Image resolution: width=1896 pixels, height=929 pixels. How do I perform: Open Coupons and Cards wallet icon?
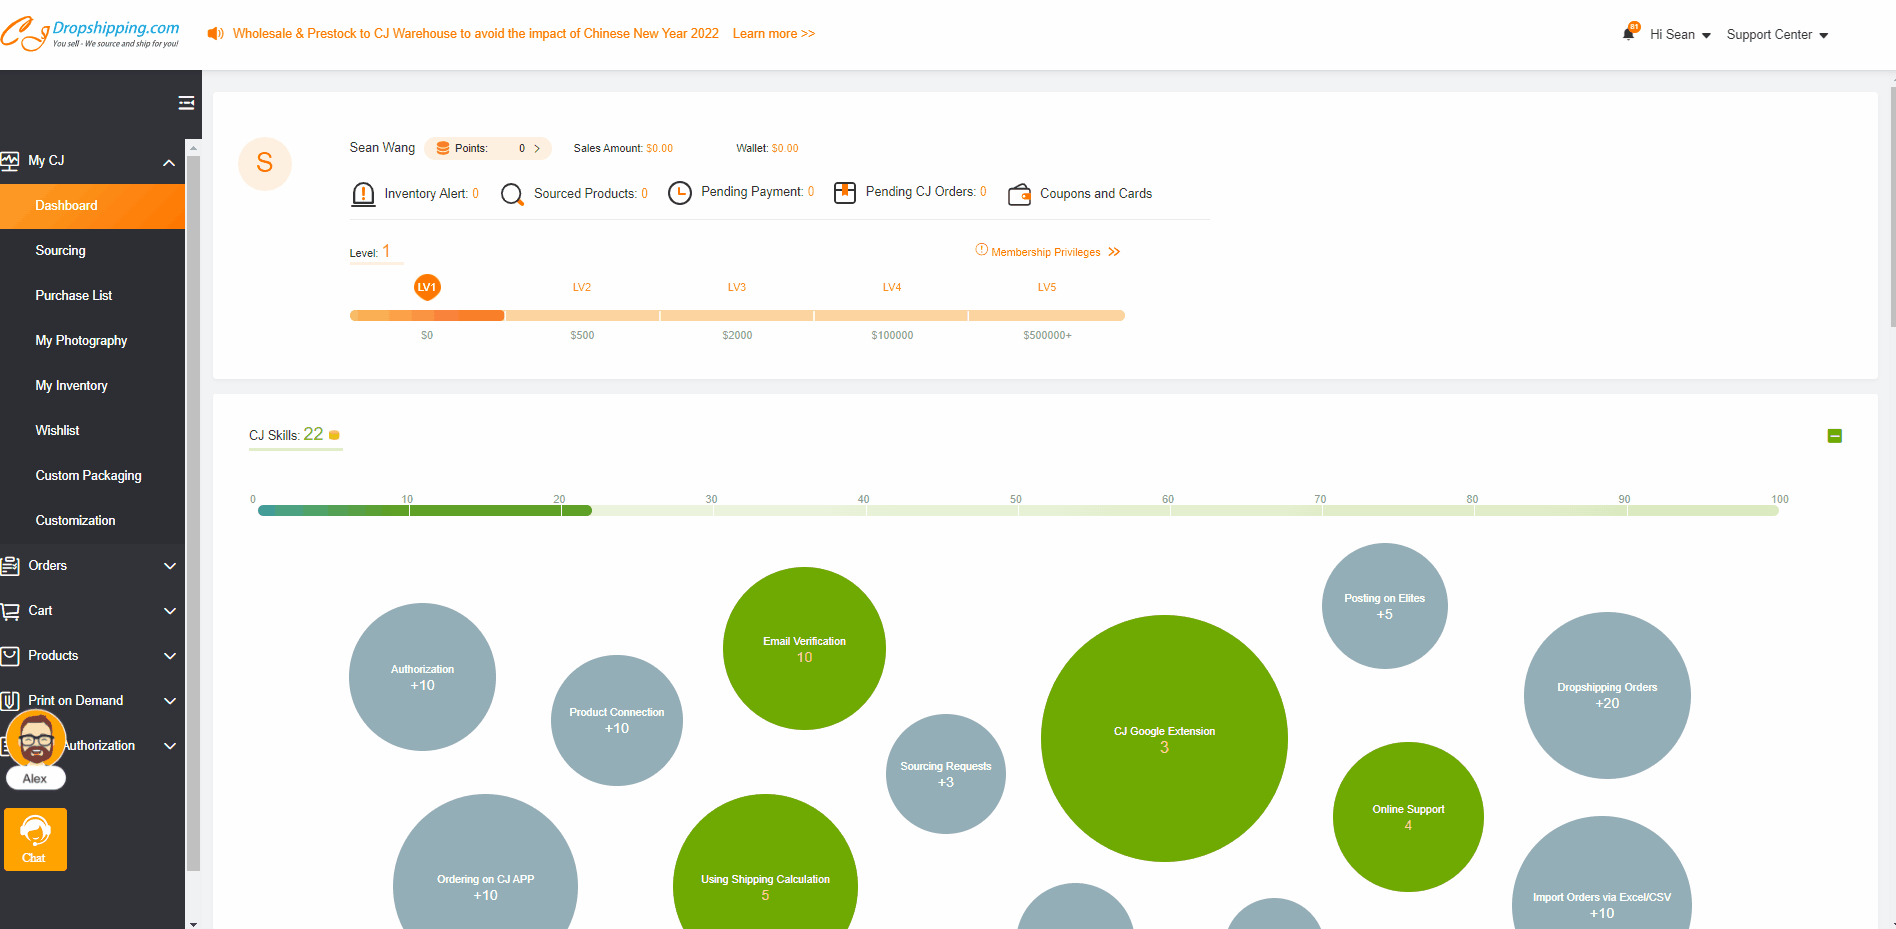[1019, 194]
